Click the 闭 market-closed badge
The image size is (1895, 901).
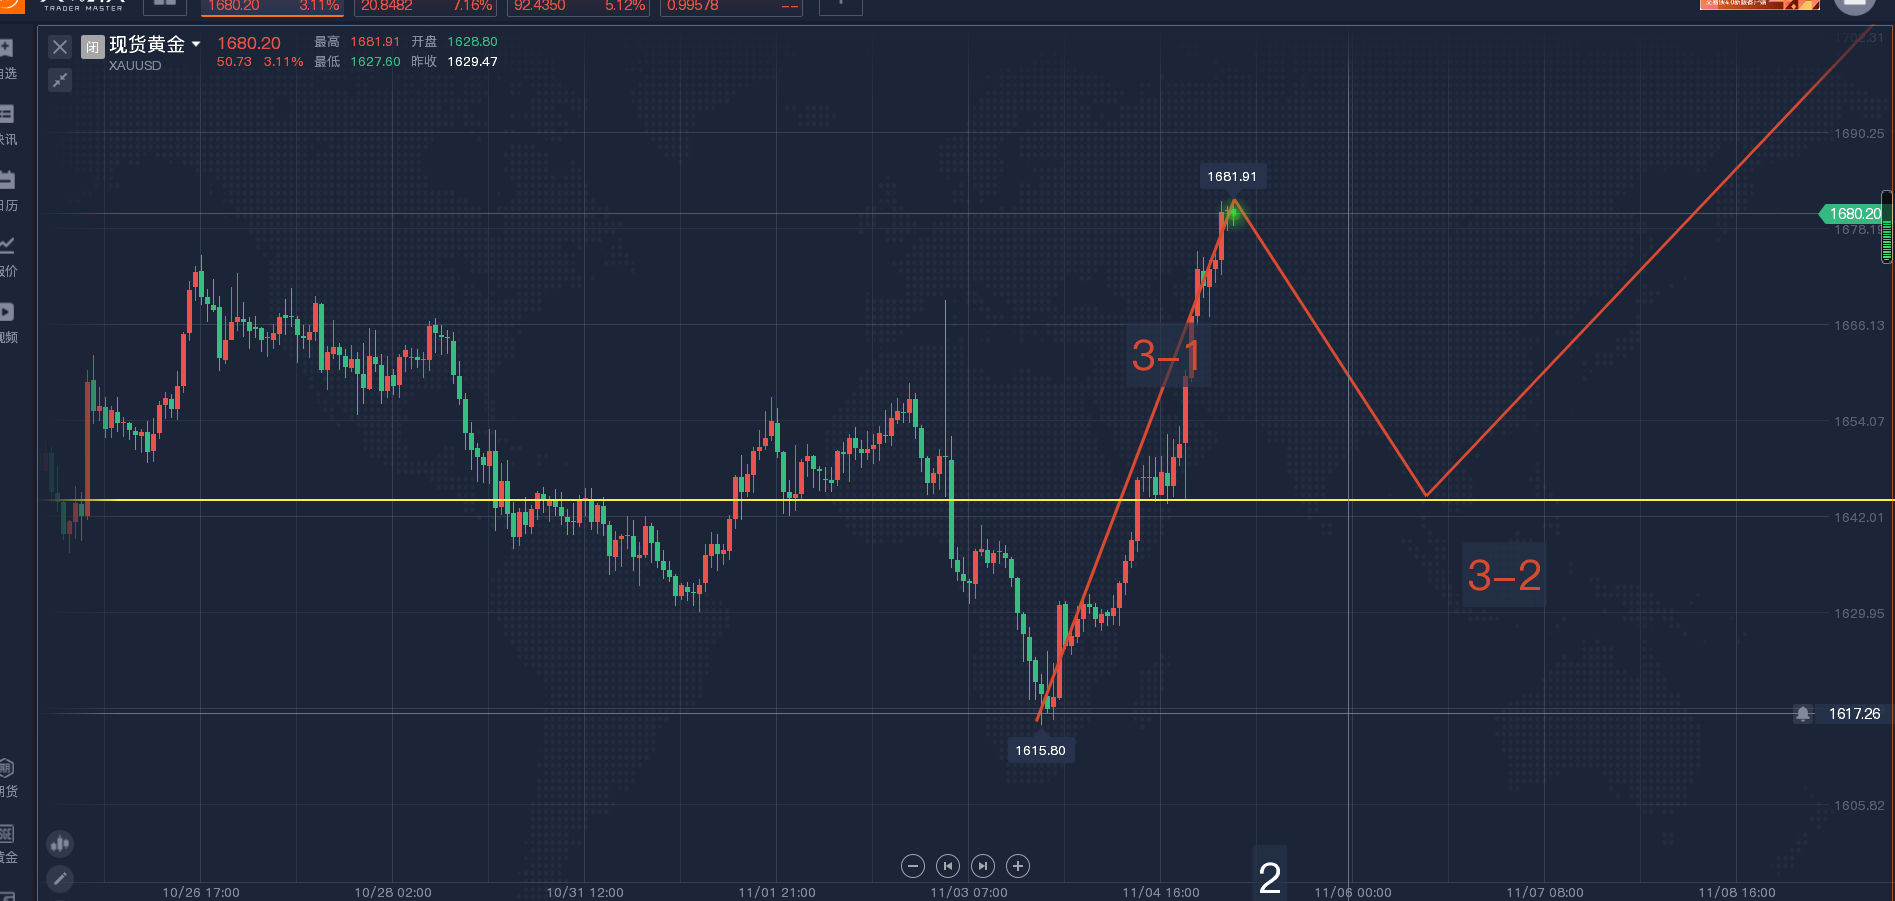click(x=93, y=47)
